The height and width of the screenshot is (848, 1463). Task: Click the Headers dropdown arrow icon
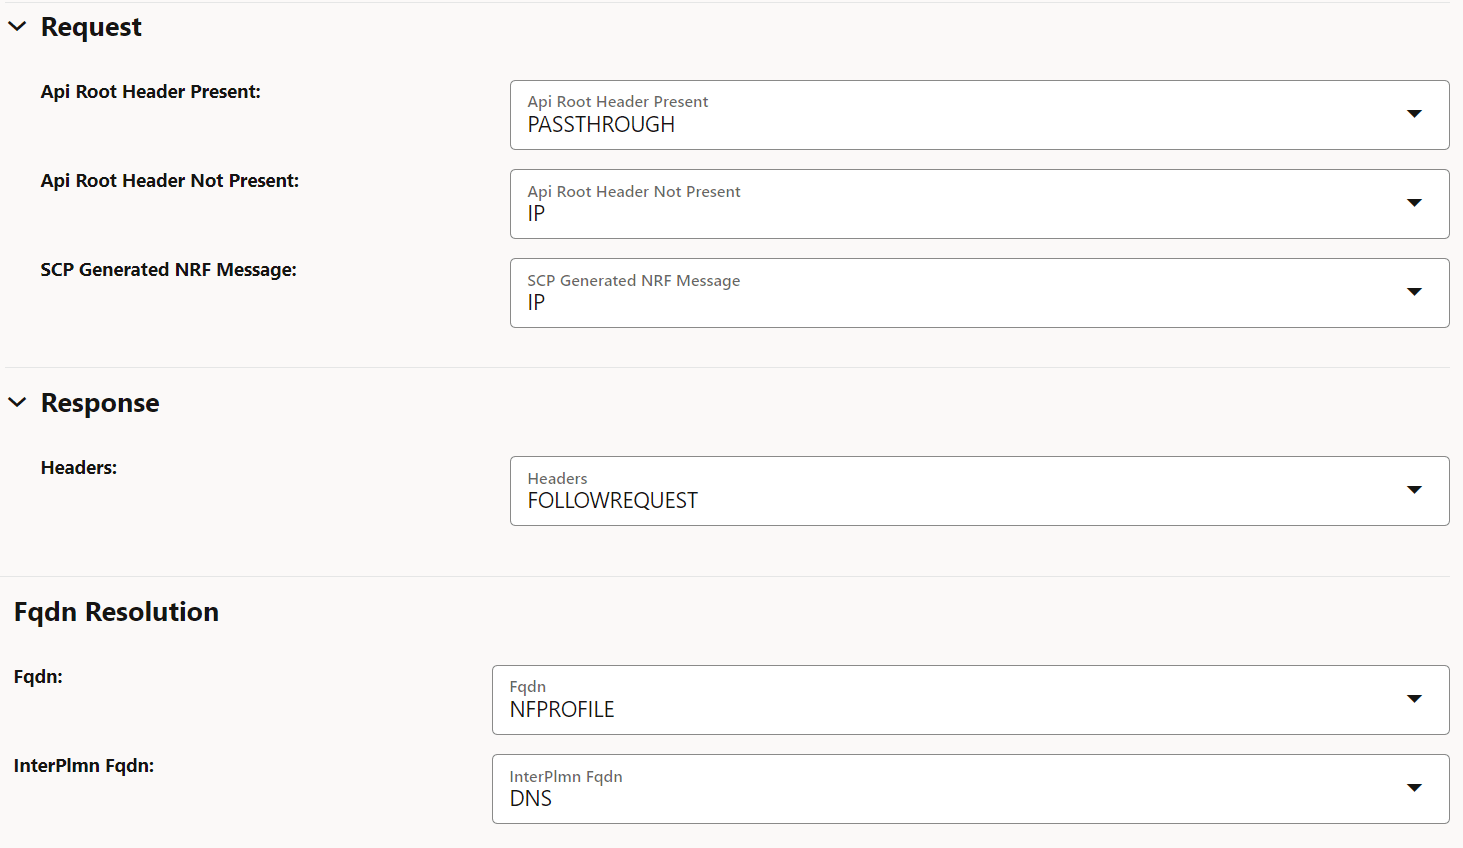pos(1414,490)
